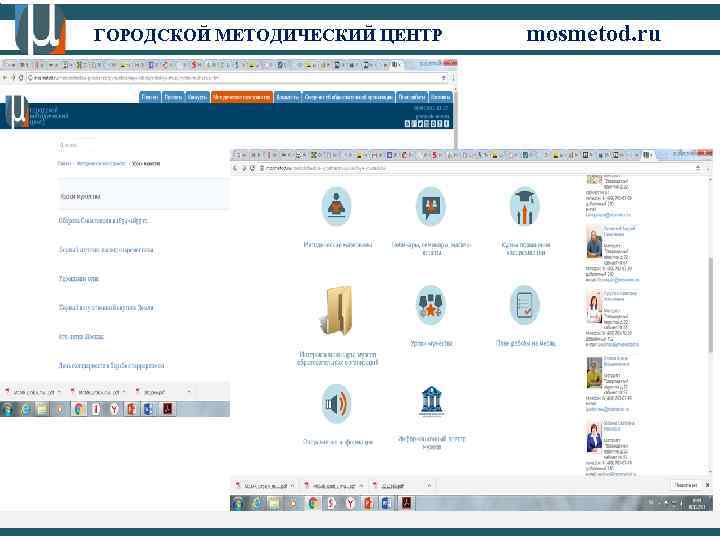
Task: Open second PDF download arrow in back window
Action: coord(124,392)
